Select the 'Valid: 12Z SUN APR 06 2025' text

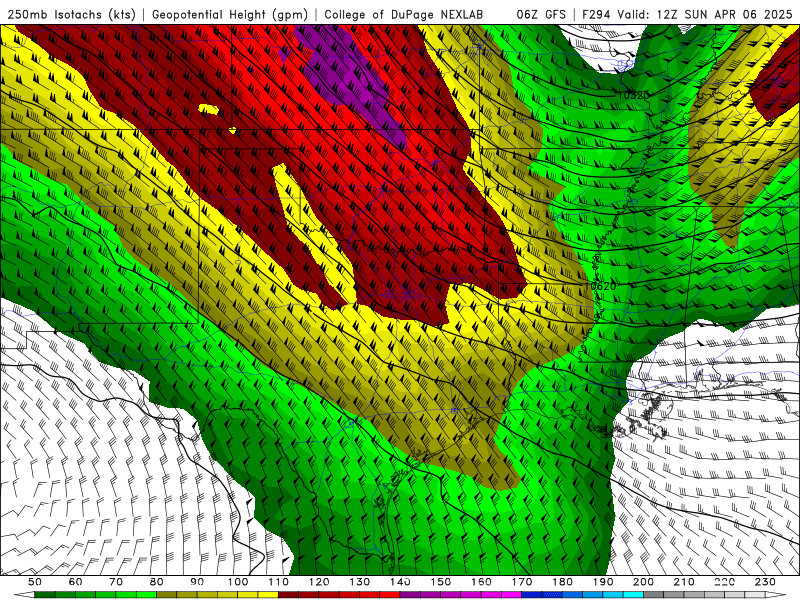(x=705, y=15)
